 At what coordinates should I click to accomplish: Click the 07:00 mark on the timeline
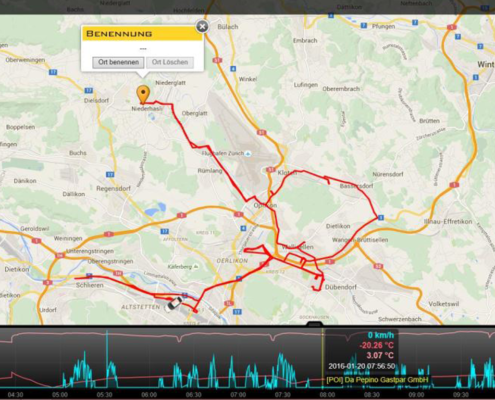[238, 395]
